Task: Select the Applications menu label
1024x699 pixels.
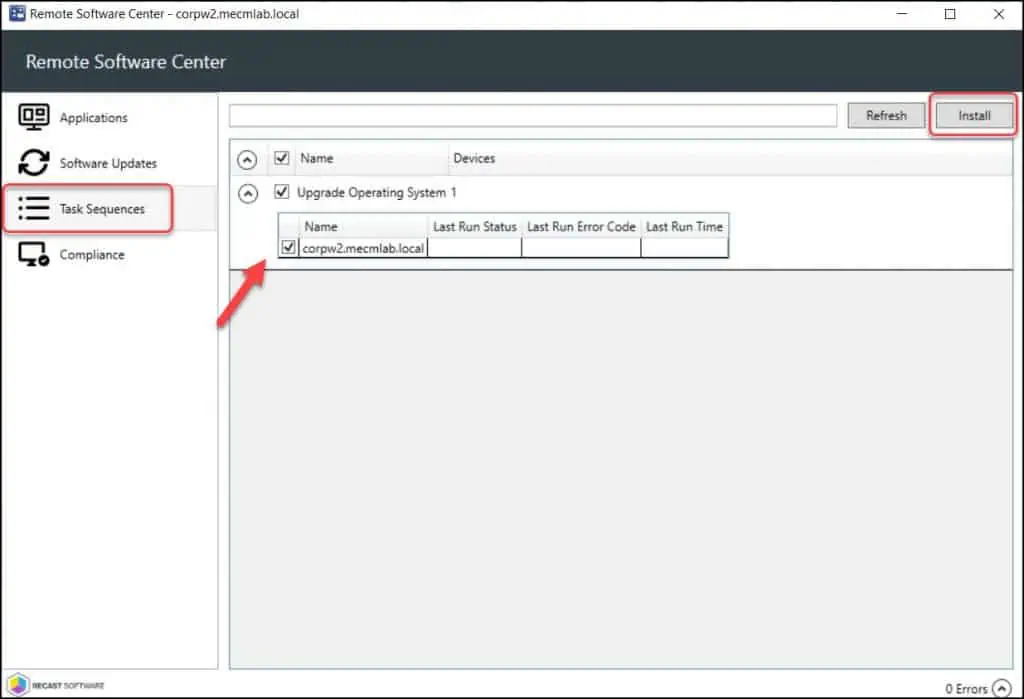Action: 93,118
